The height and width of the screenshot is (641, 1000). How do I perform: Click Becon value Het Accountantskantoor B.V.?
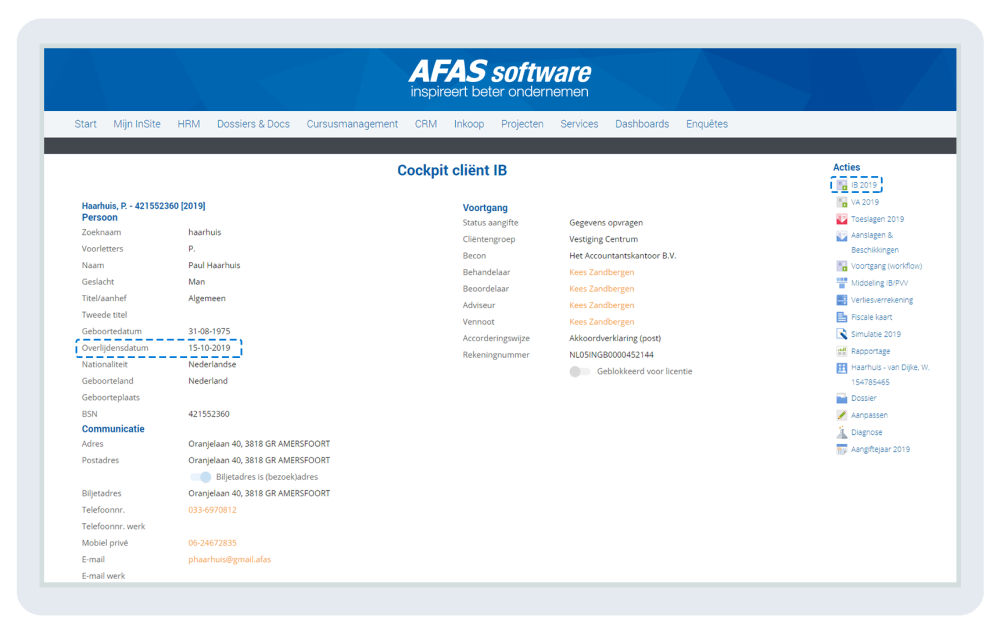[622, 256]
